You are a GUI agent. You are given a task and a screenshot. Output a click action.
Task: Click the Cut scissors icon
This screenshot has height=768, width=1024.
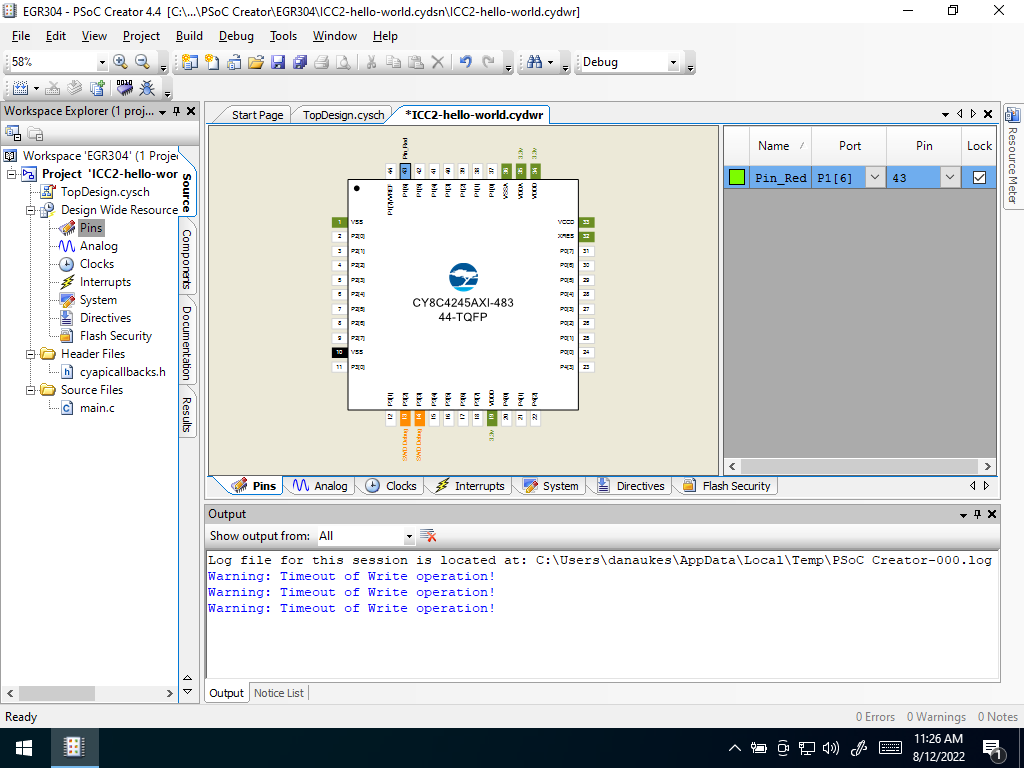[x=371, y=62]
